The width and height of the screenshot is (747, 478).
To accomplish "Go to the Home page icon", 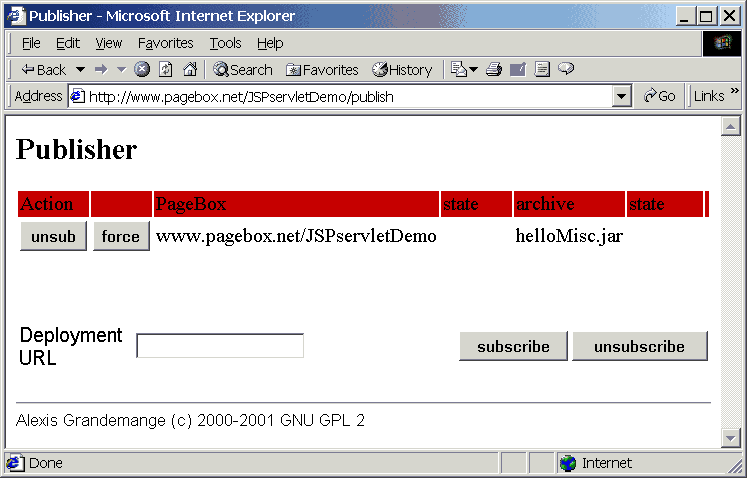I will [190, 70].
